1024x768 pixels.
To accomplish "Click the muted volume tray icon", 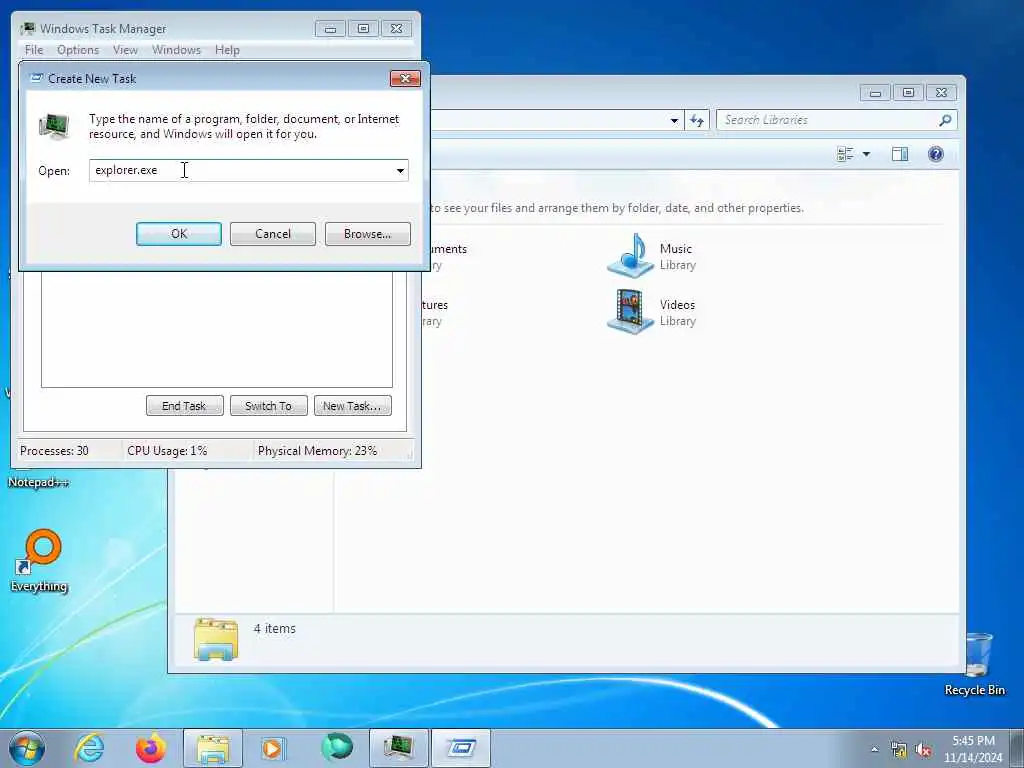I will [923, 750].
